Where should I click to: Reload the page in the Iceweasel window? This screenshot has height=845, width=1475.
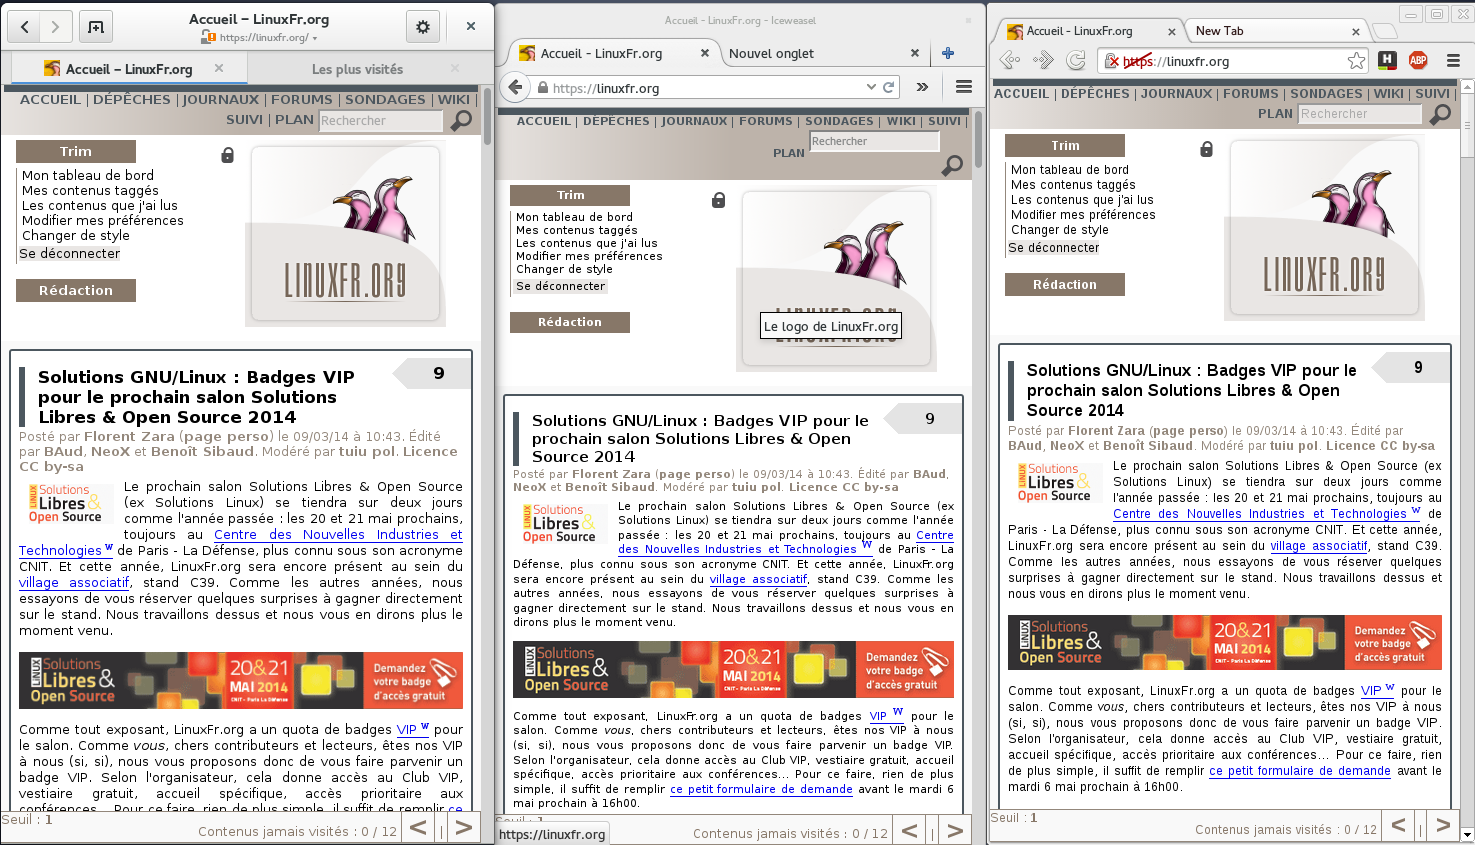click(888, 87)
